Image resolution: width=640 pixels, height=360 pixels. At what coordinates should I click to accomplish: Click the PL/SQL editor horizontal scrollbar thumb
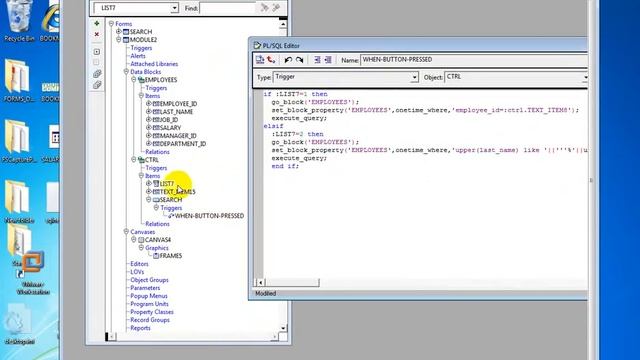[292, 282]
